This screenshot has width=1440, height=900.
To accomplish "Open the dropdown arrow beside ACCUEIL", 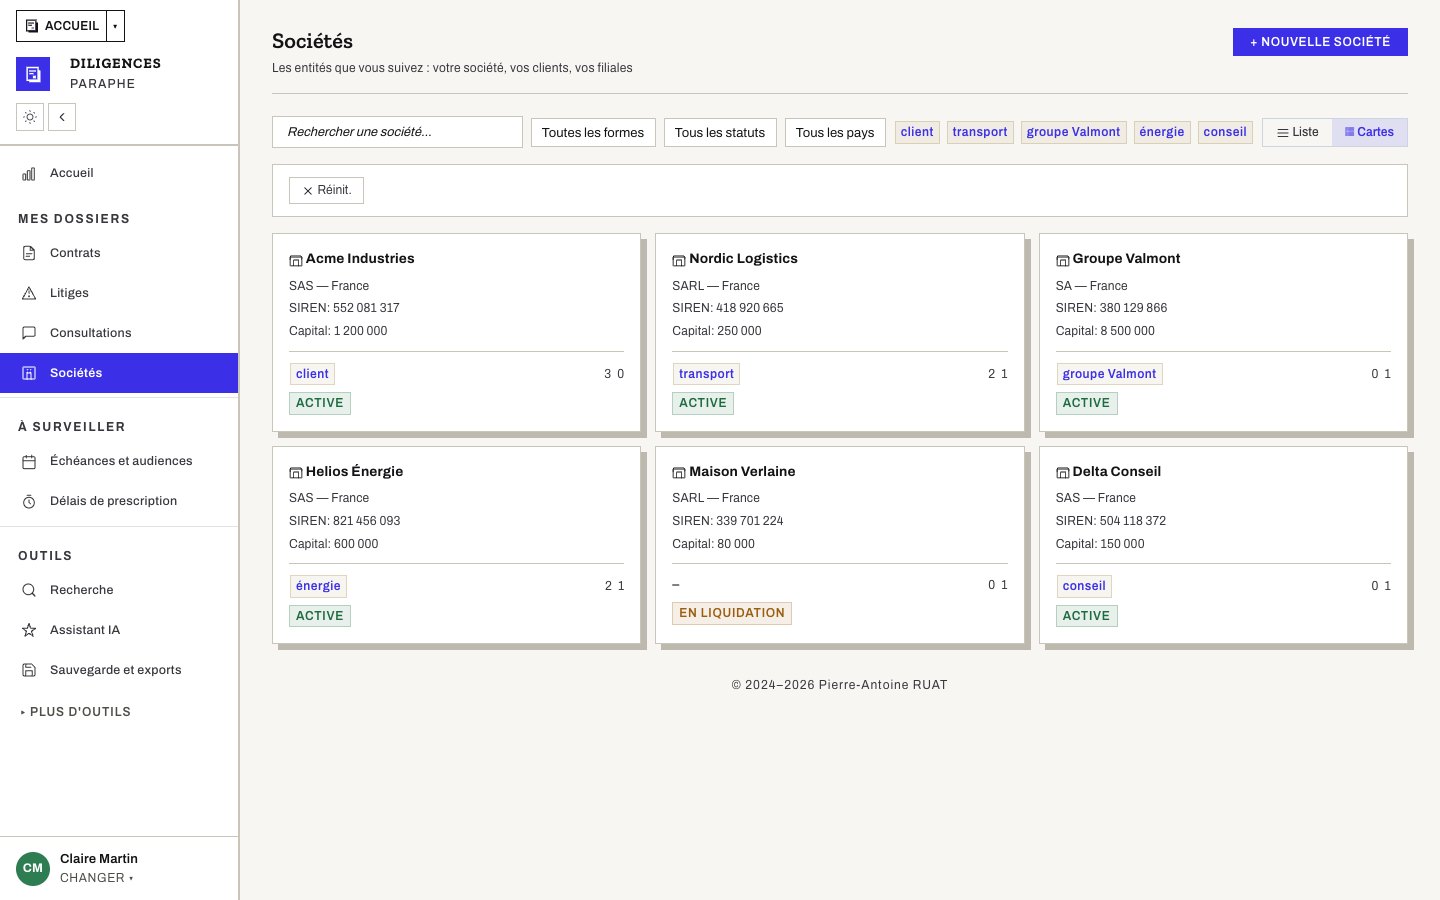I will tap(115, 26).
